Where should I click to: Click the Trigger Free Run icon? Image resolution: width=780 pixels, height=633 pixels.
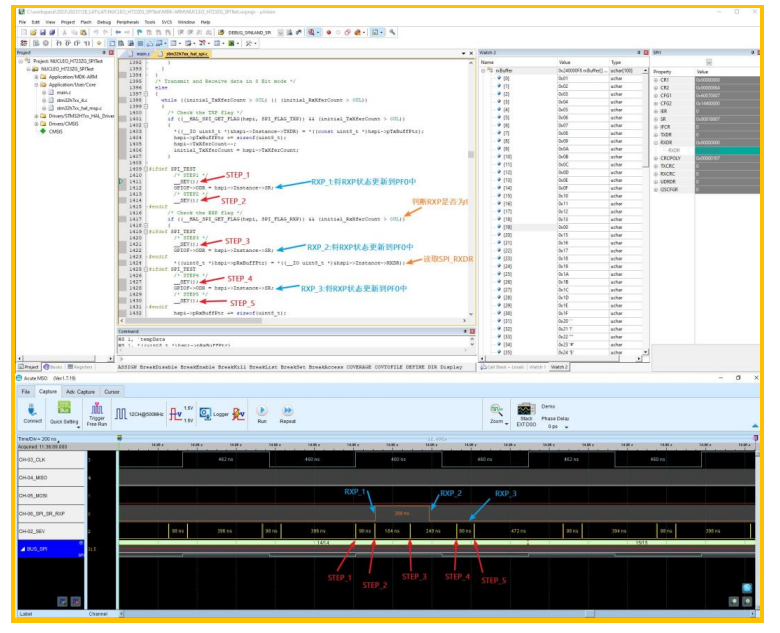(x=97, y=414)
